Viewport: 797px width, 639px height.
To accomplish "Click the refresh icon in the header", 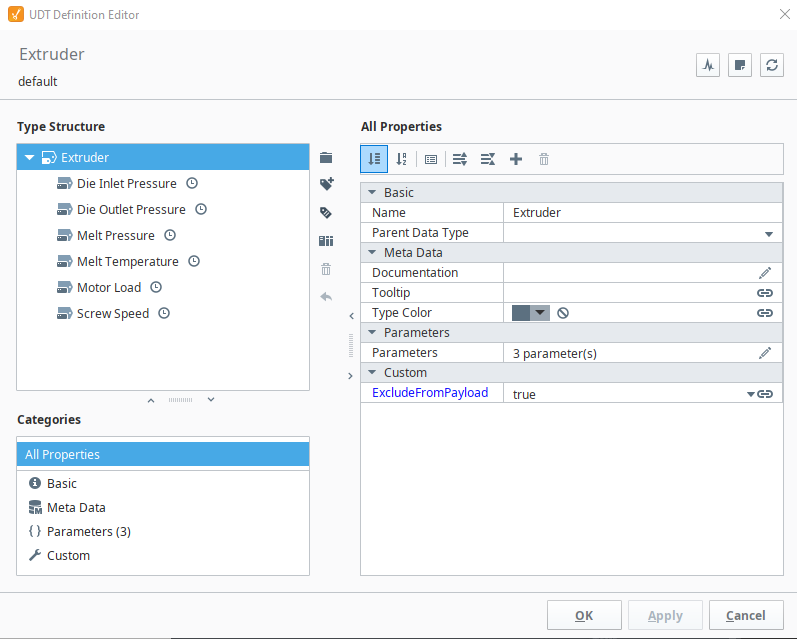I will point(771,65).
